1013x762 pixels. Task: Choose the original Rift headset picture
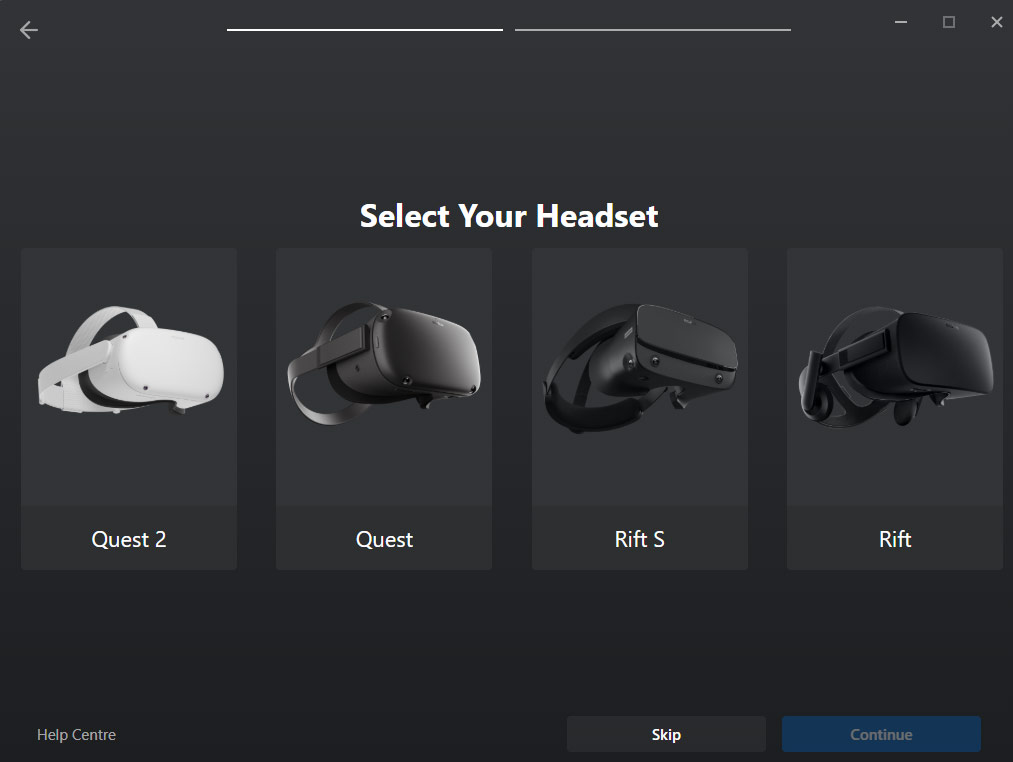(x=895, y=368)
